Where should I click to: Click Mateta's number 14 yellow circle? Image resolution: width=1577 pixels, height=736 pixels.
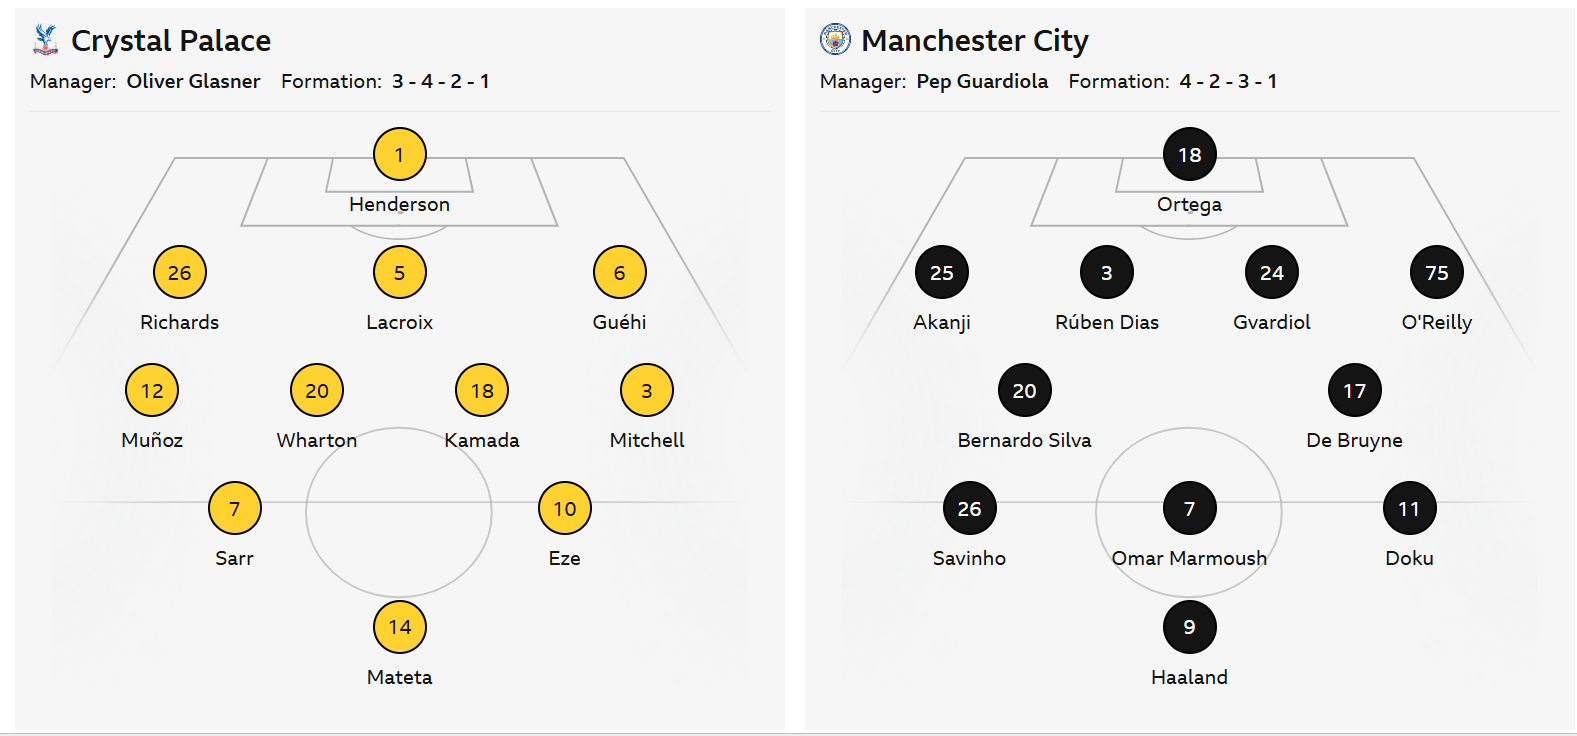400,627
